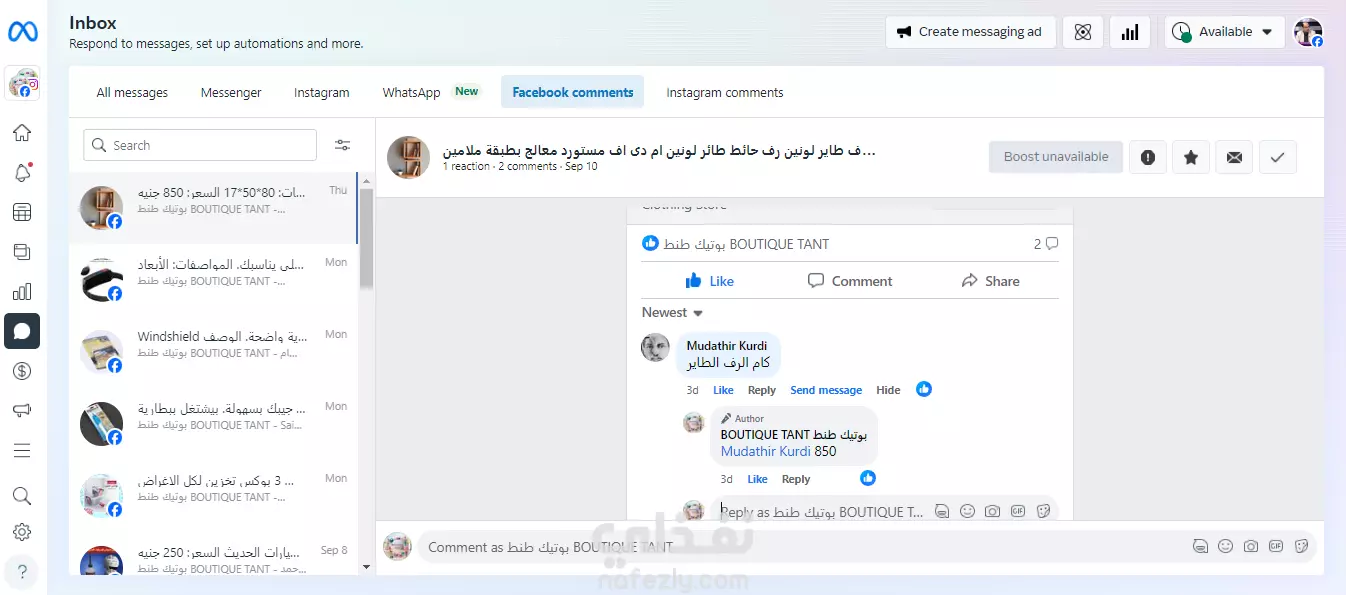Click the Mudathir Kurdi mention link
1346x595 pixels.
click(x=766, y=451)
